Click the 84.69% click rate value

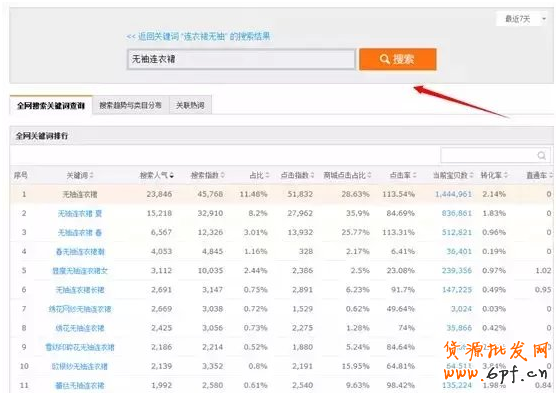click(x=401, y=214)
